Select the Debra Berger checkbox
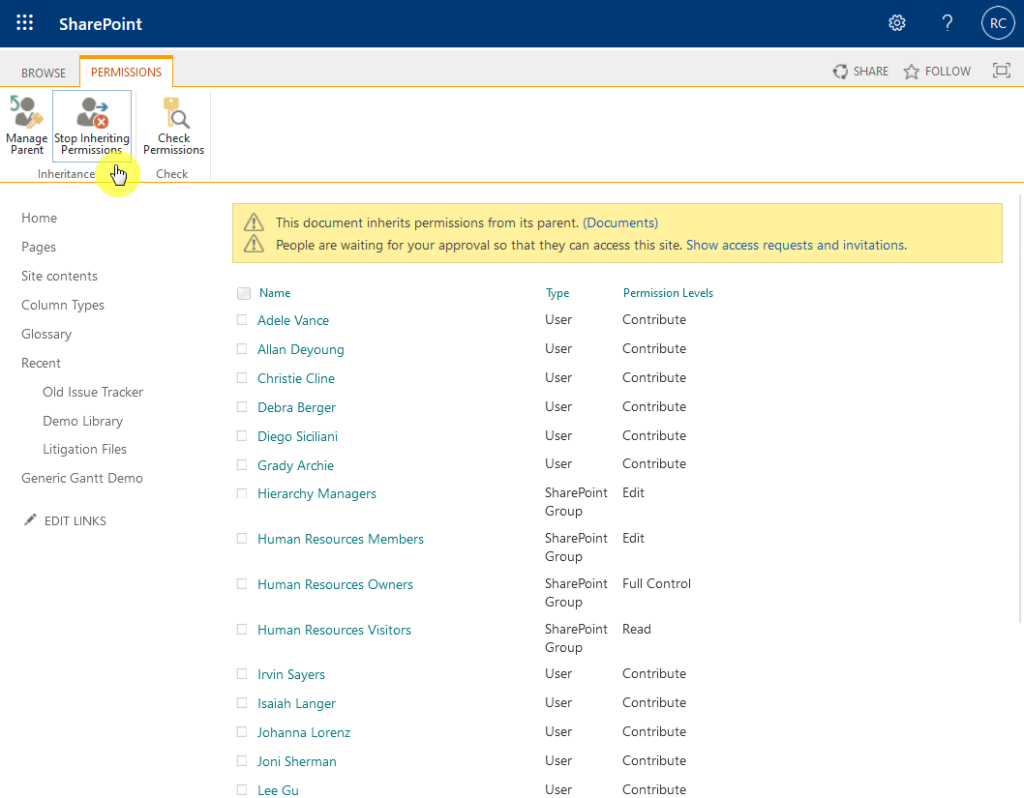Screen dimensions: 1024x798 242,406
